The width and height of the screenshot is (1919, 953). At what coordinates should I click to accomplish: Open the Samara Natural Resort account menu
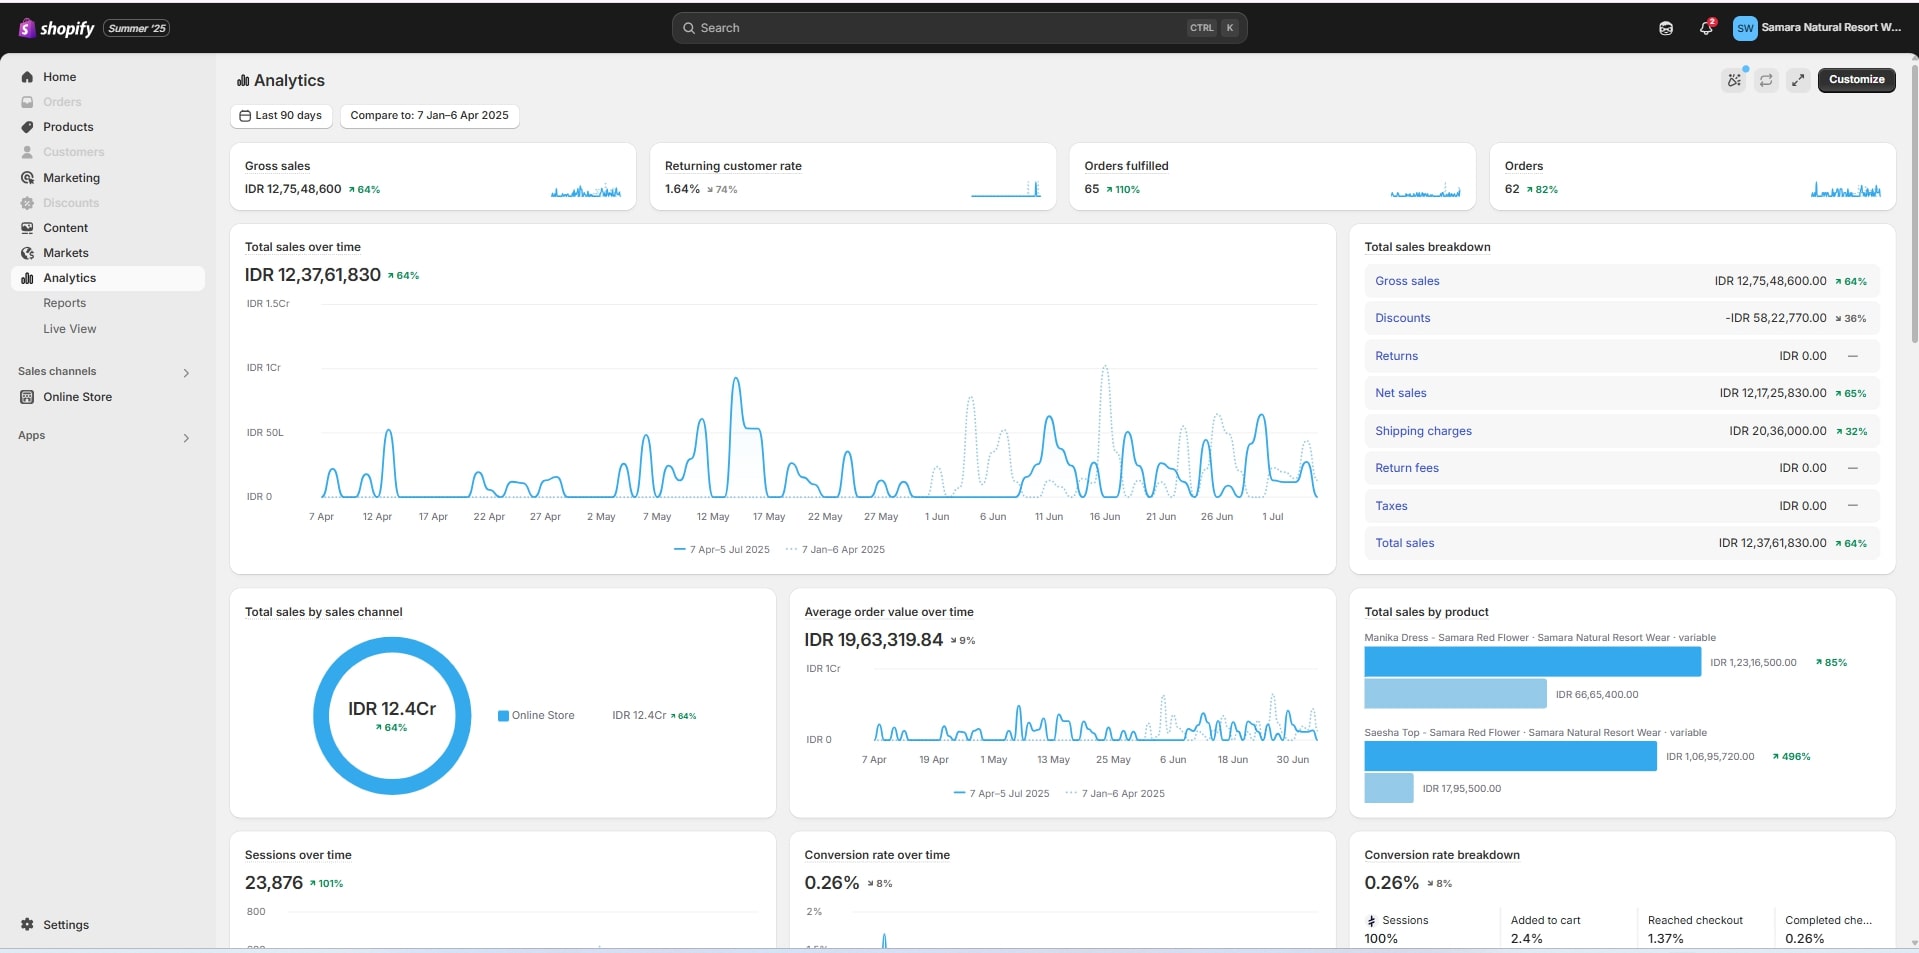coord(1818,28)
